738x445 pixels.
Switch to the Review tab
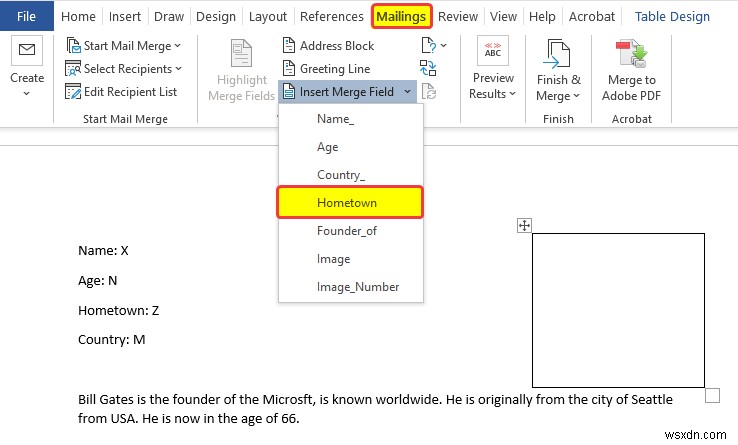pos(458,16)
